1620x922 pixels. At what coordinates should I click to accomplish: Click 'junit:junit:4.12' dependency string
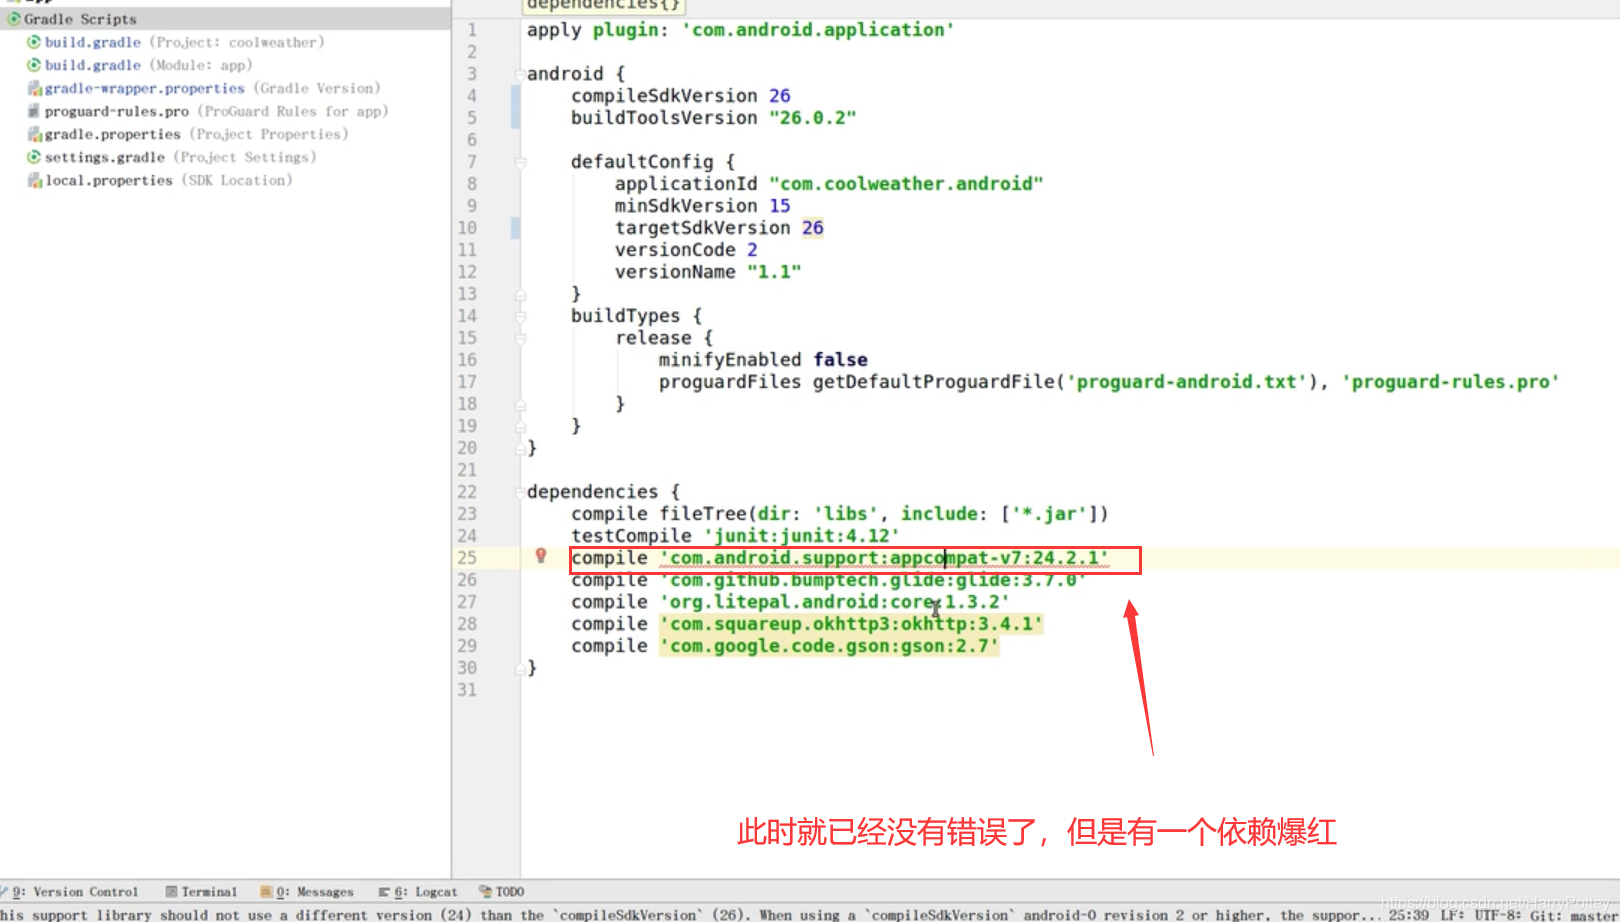[802, 536]
